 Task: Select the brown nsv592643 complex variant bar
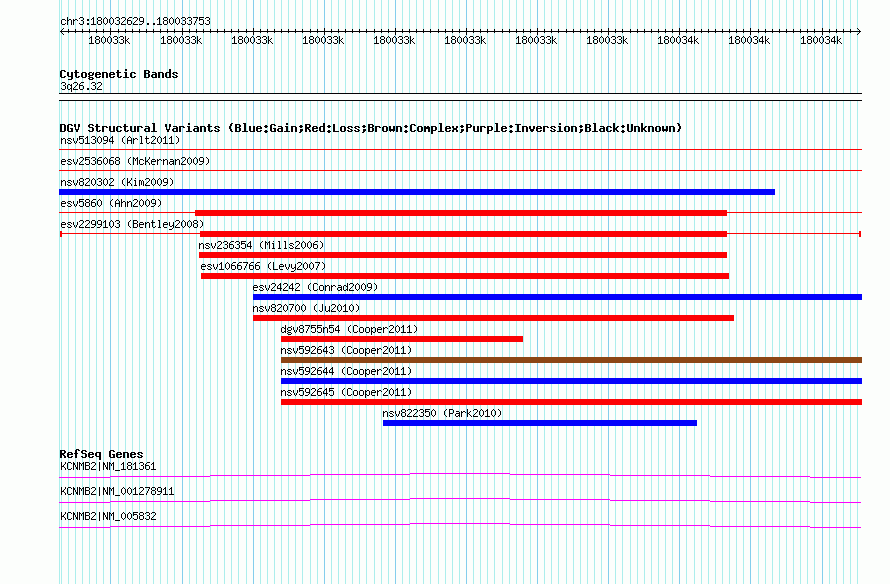pyautogui.click(x=571, y=360)
